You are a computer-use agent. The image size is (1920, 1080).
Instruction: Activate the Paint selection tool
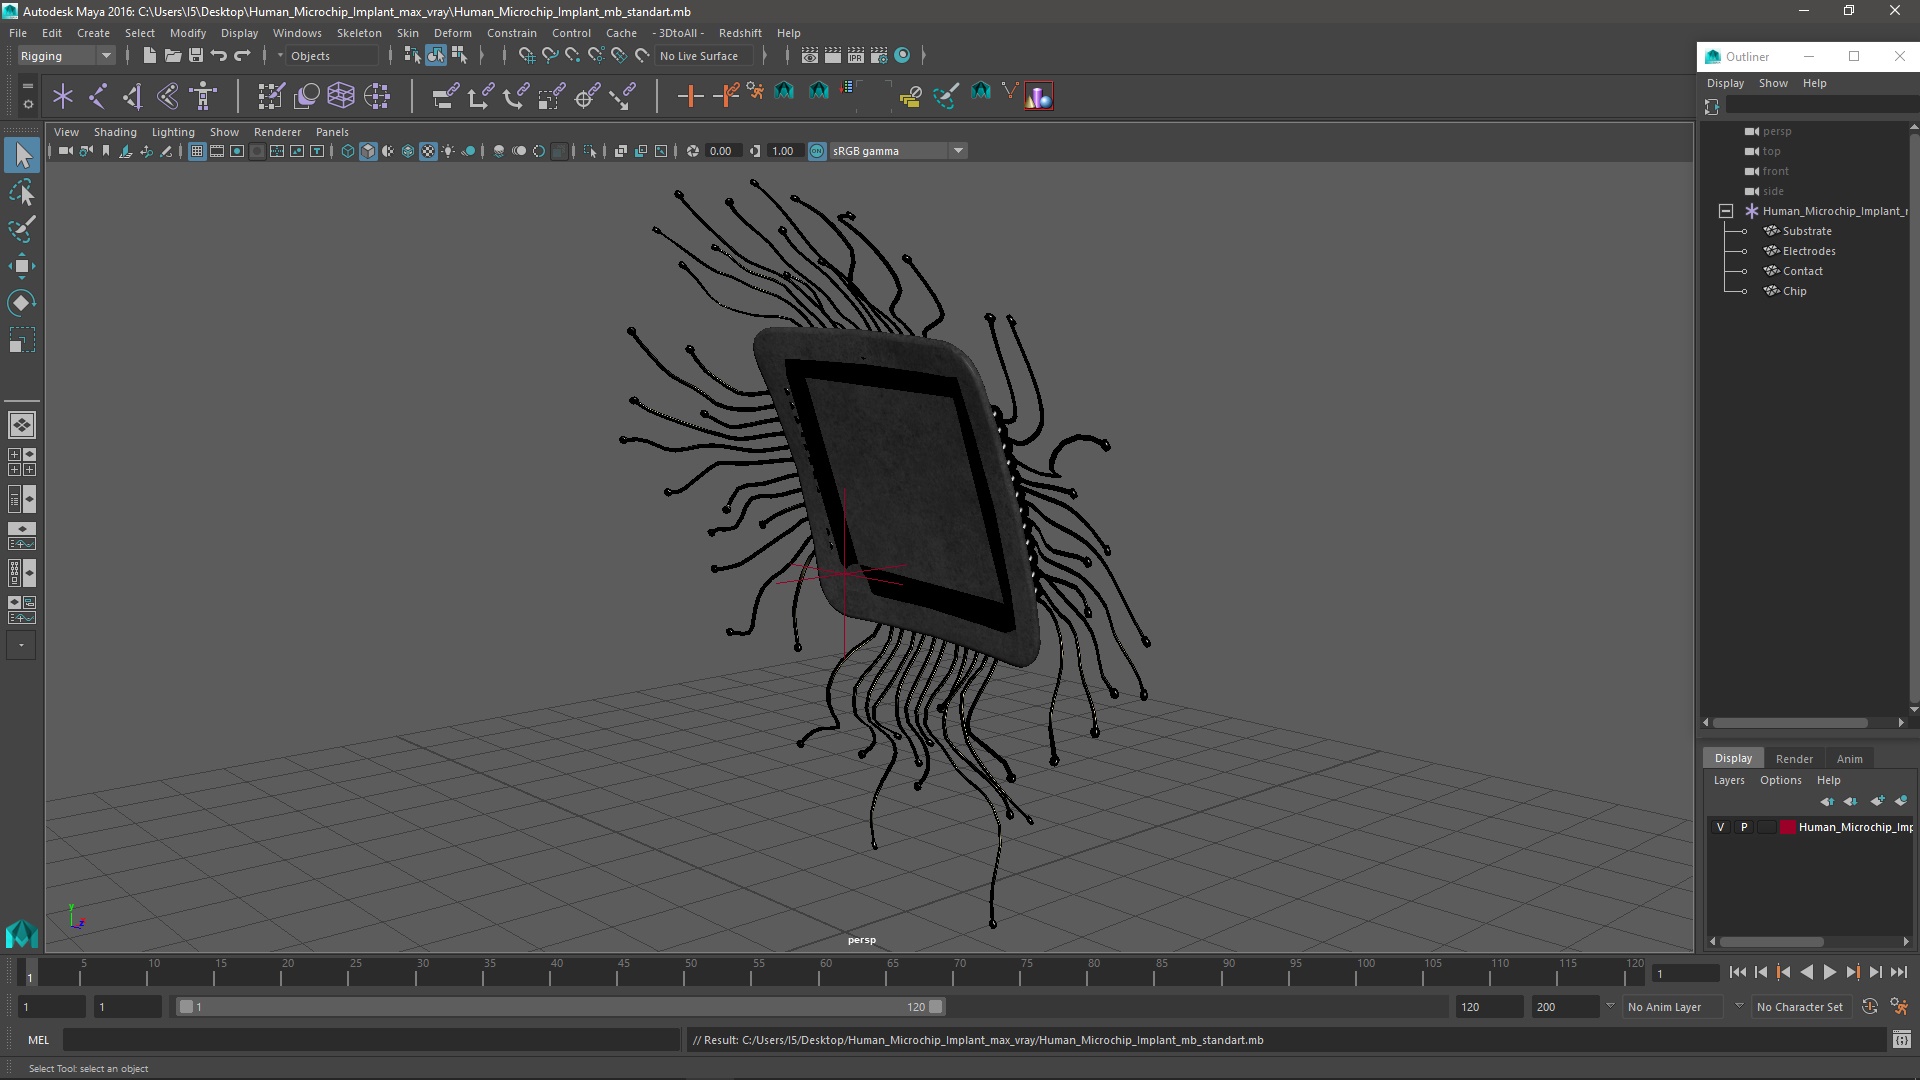coord(22,229)
